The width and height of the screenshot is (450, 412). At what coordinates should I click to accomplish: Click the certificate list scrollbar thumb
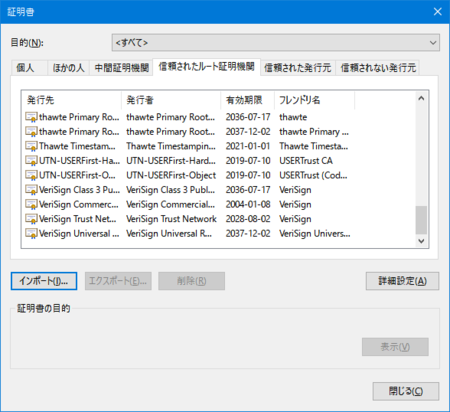point(421,220)
